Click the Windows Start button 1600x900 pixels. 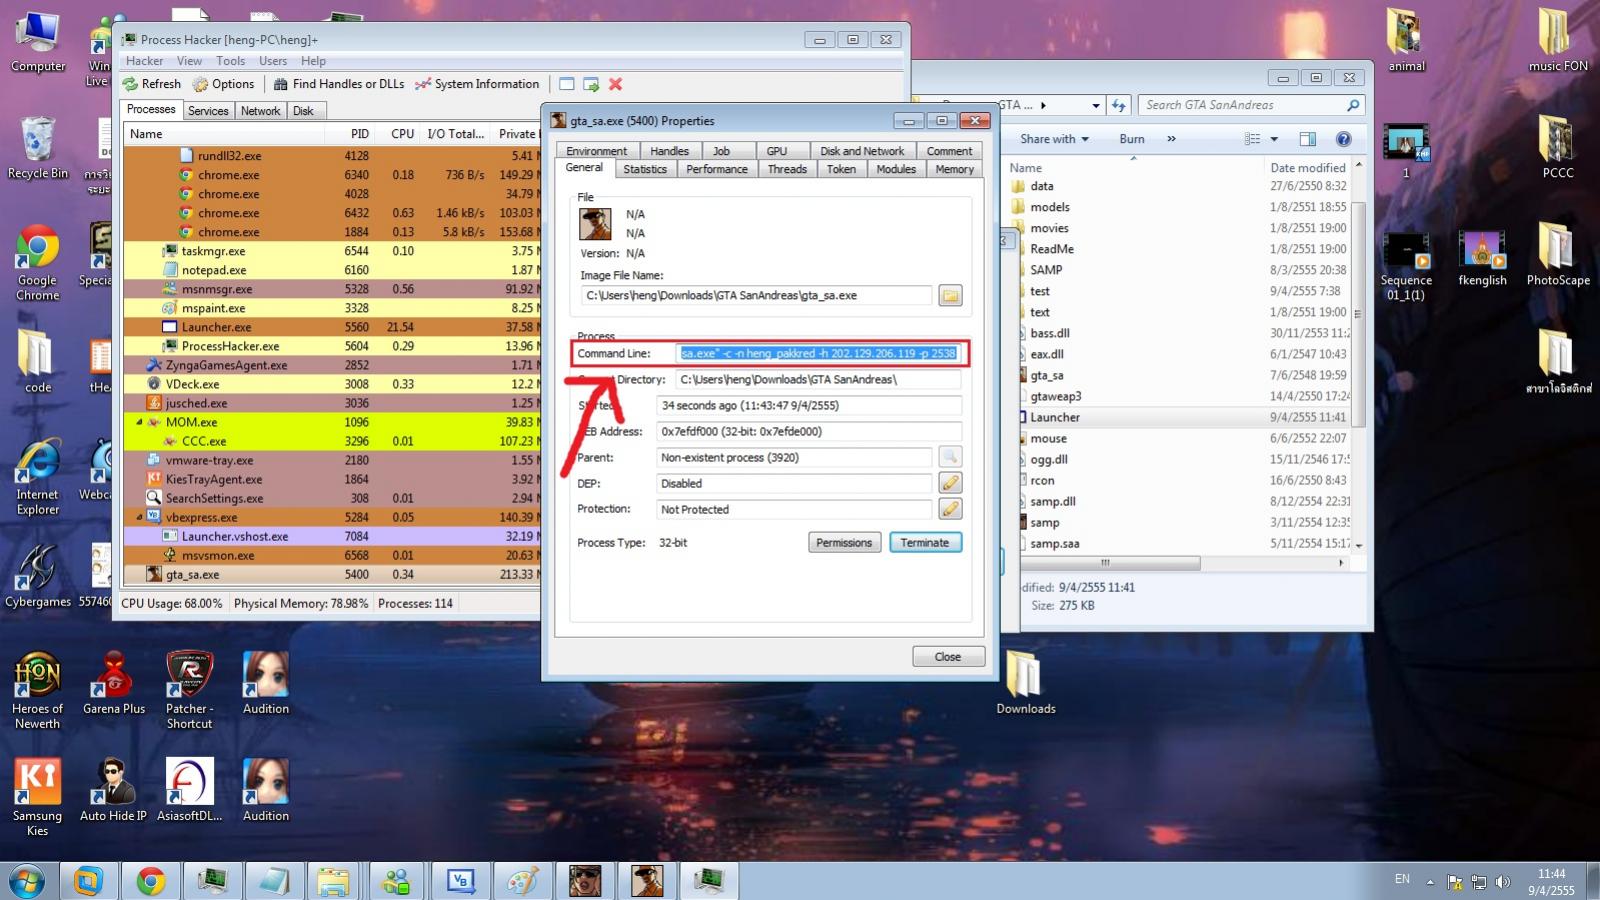pos(28,881)
